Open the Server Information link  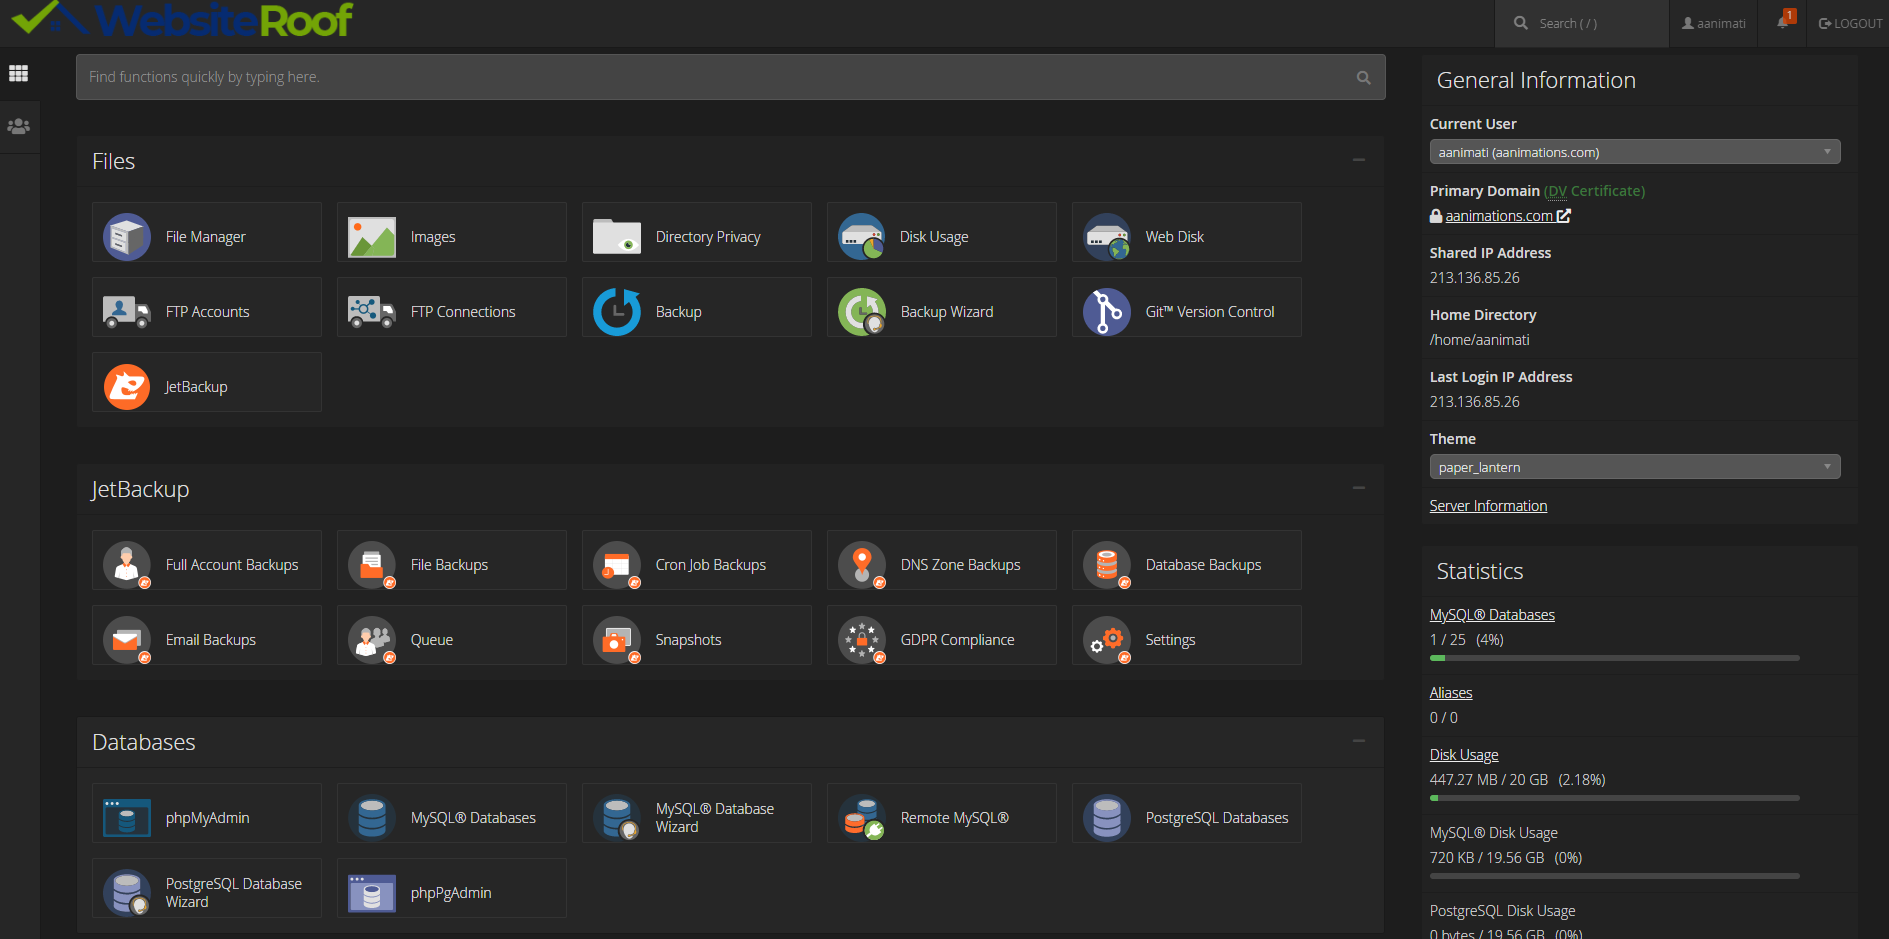point(1488,506)
